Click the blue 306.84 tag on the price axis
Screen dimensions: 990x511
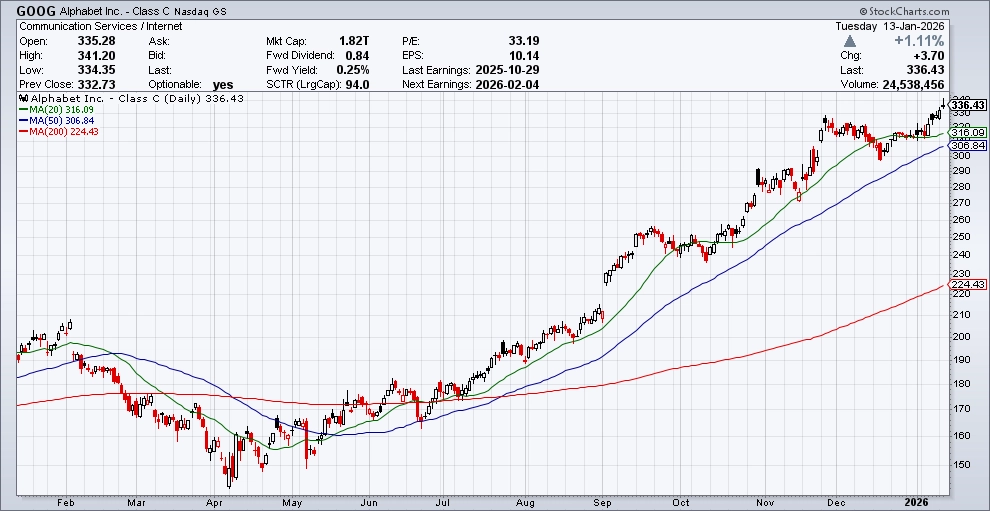(967, 145)
